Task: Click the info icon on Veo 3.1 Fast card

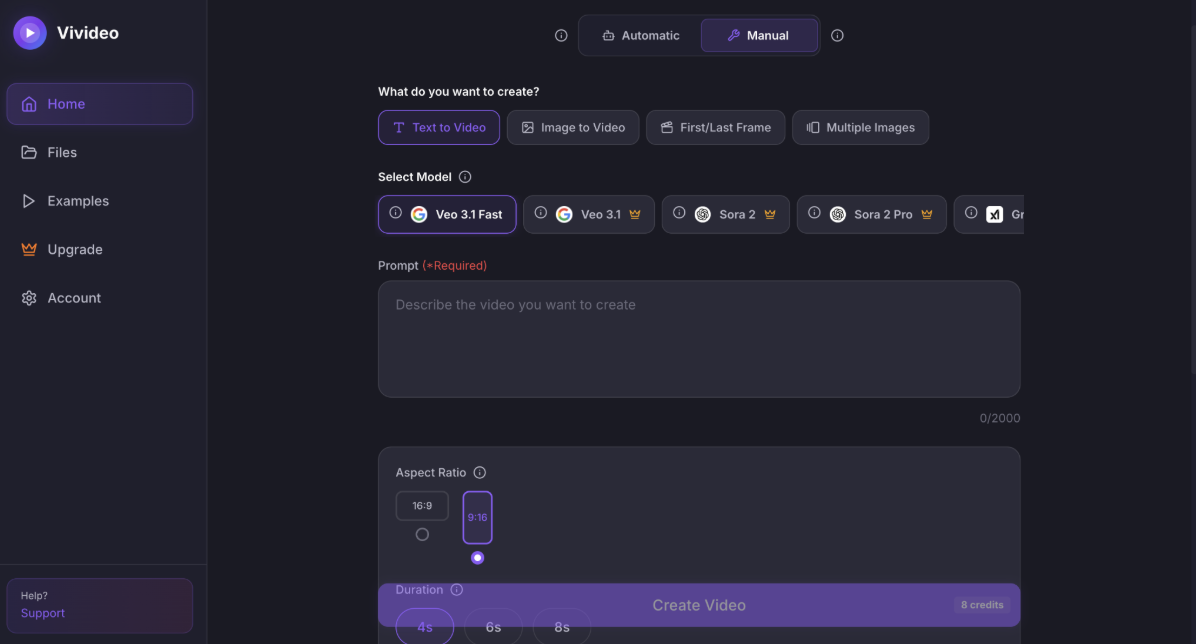Action: pos(395,213)
